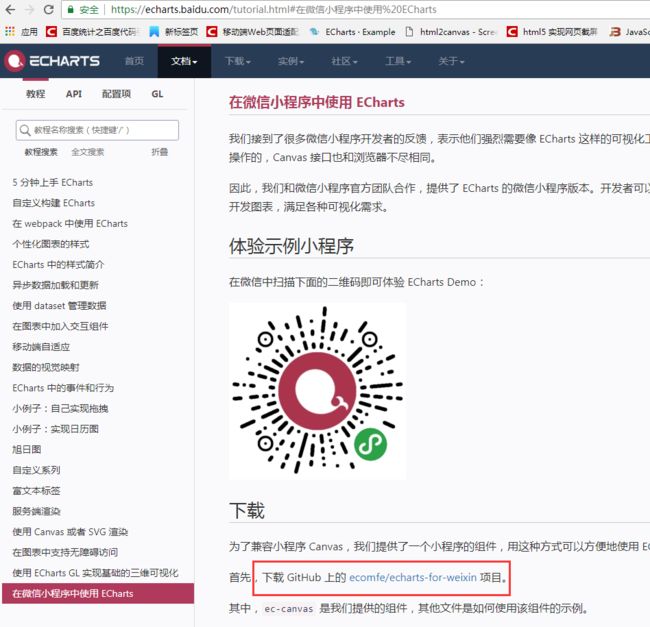650x627 pixels.
Task: Open ECharts - Example bookmark
Action: [352, 31]
